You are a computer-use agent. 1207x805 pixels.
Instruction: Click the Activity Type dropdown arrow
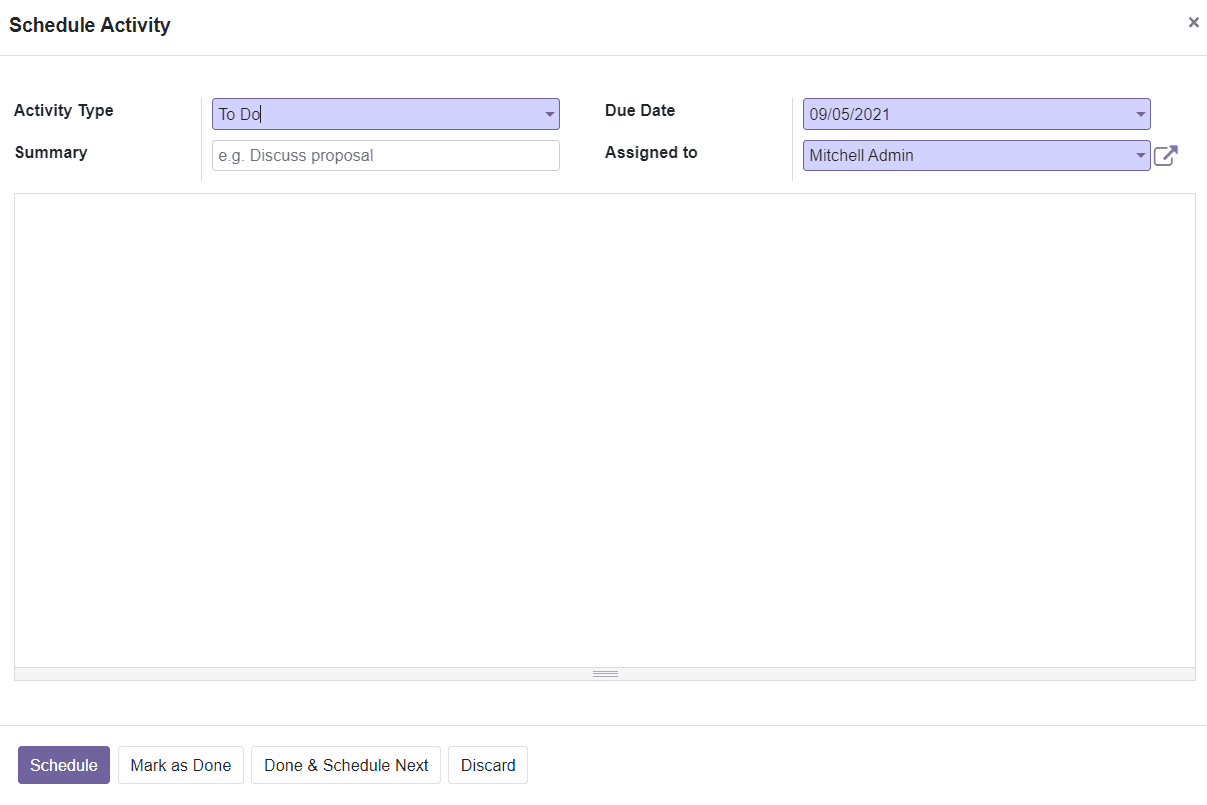pos(549,114)
